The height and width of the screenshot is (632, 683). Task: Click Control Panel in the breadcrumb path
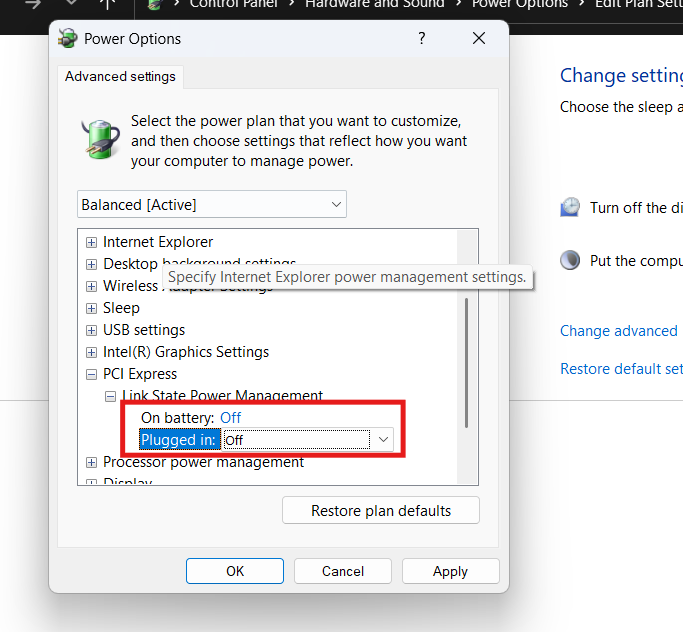[x=233, y=4]
